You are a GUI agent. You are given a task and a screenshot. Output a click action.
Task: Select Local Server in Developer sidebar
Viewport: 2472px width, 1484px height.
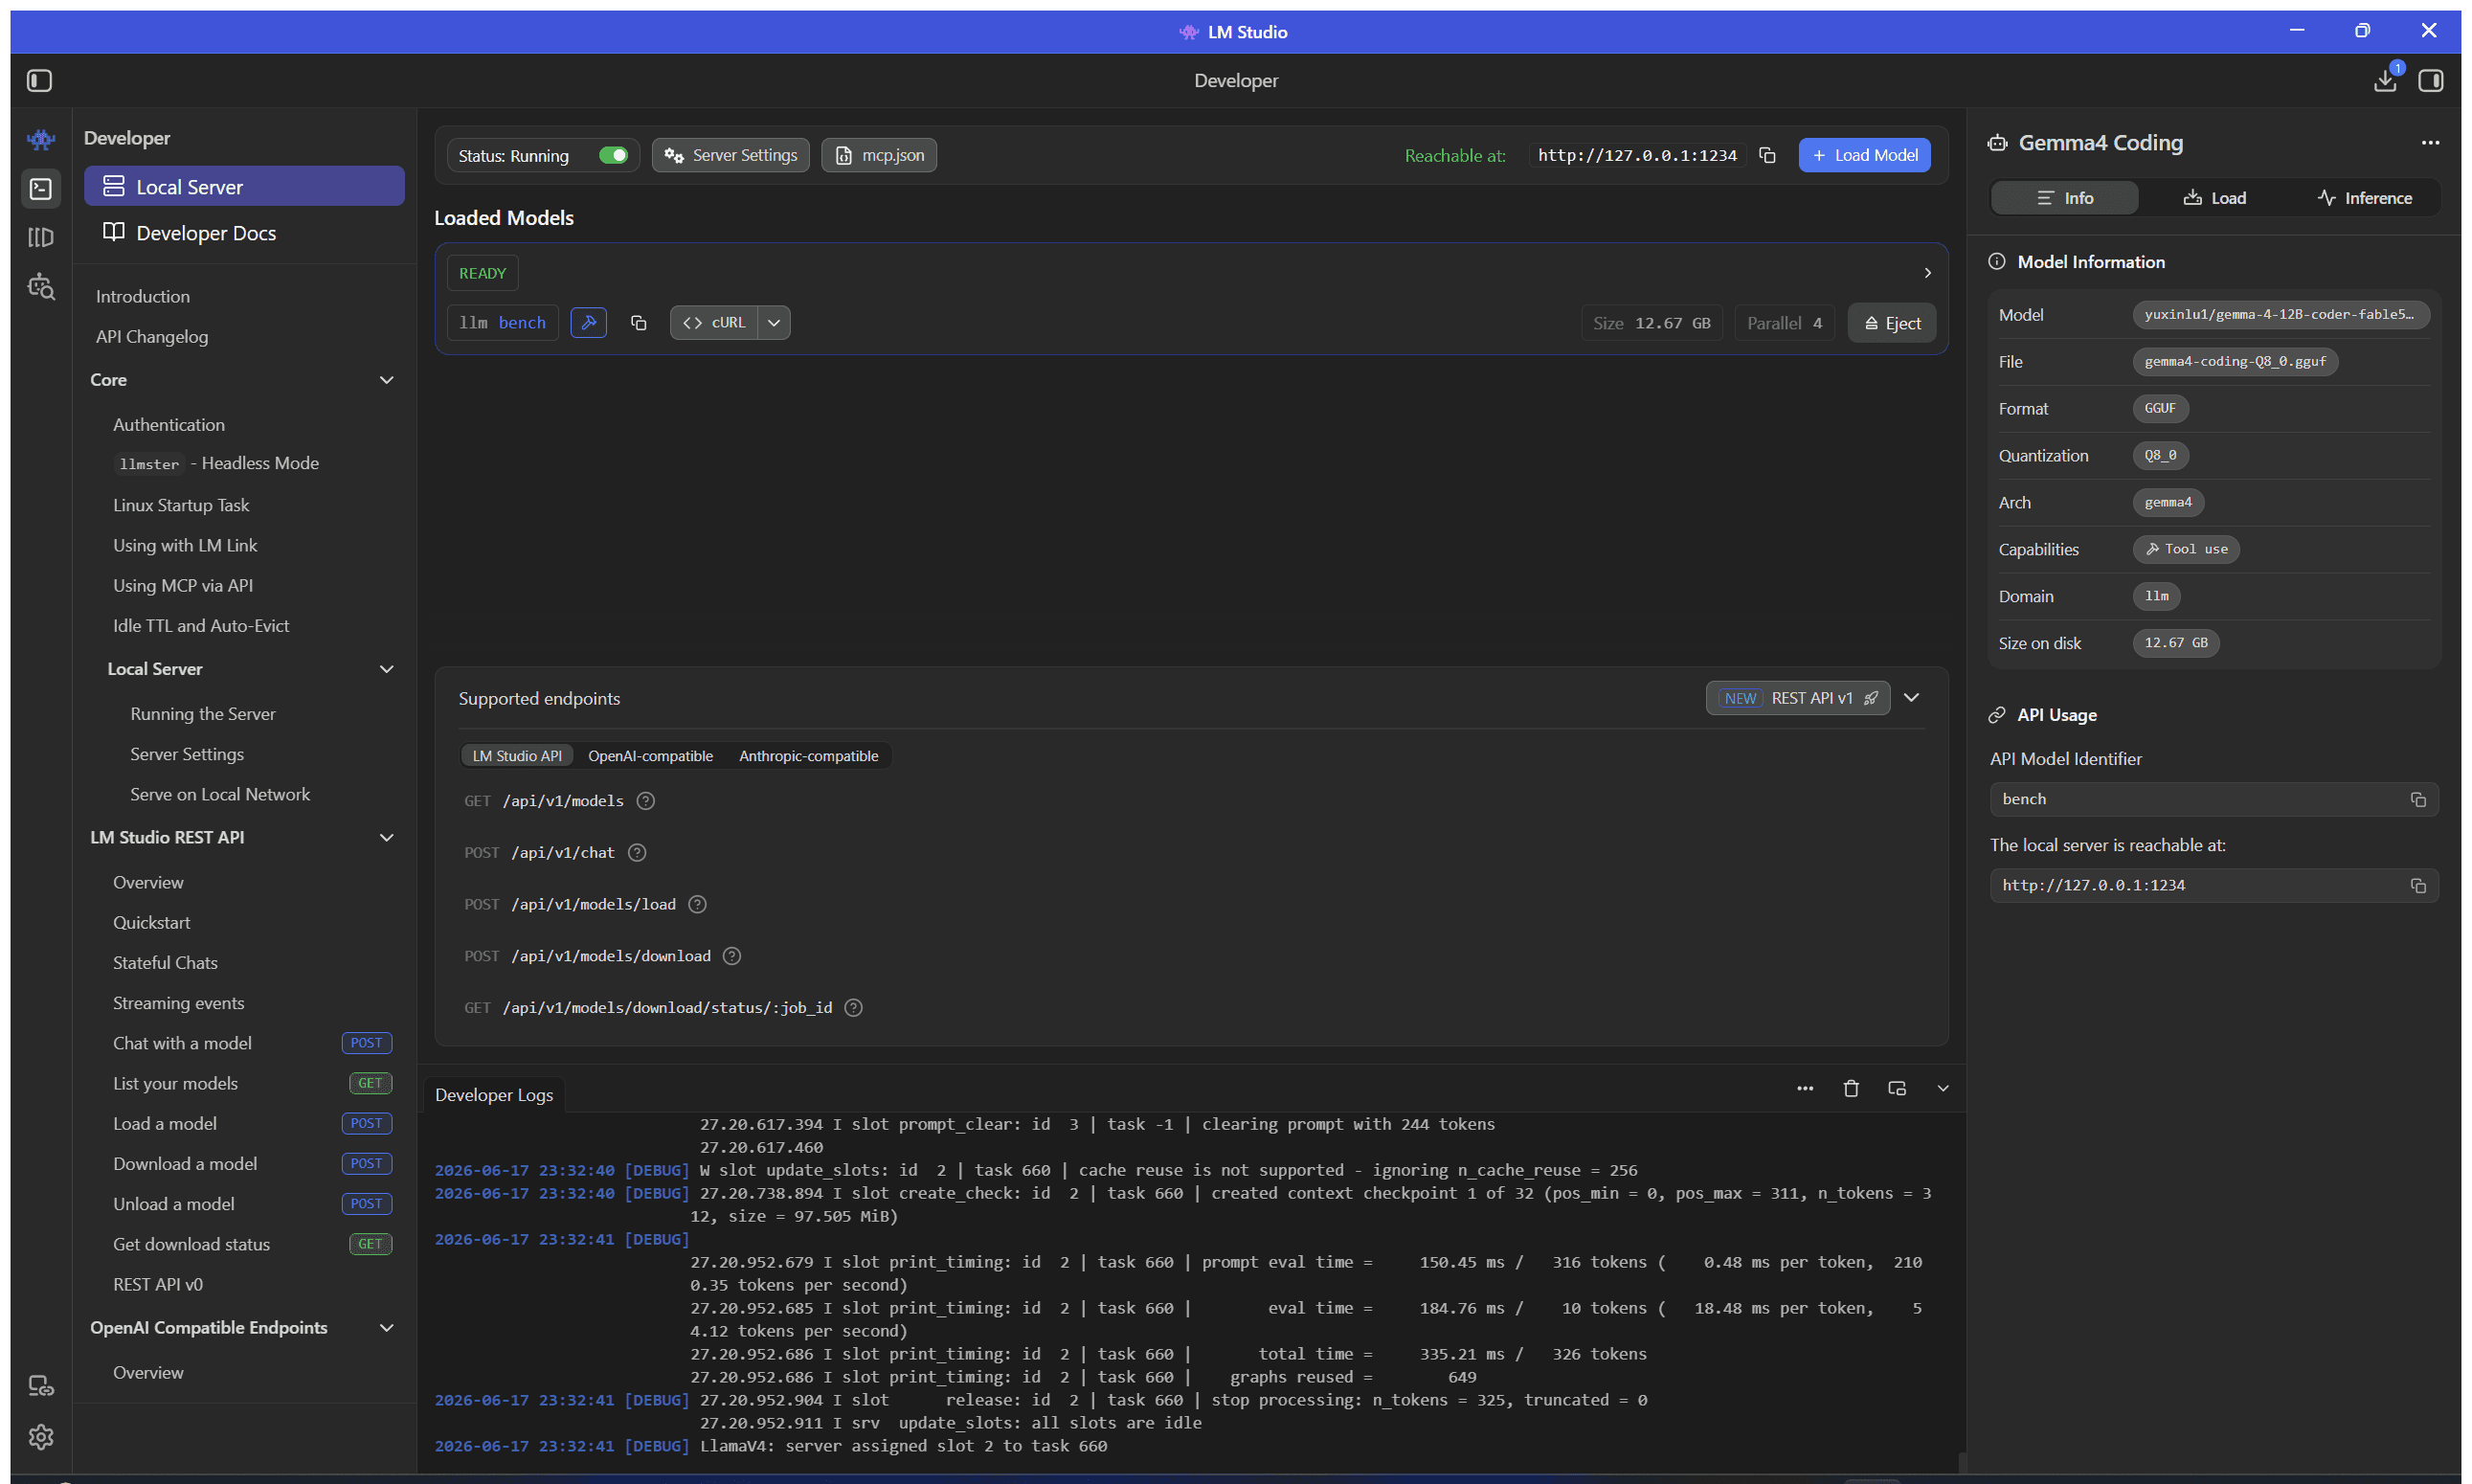[x=244, y=187]
